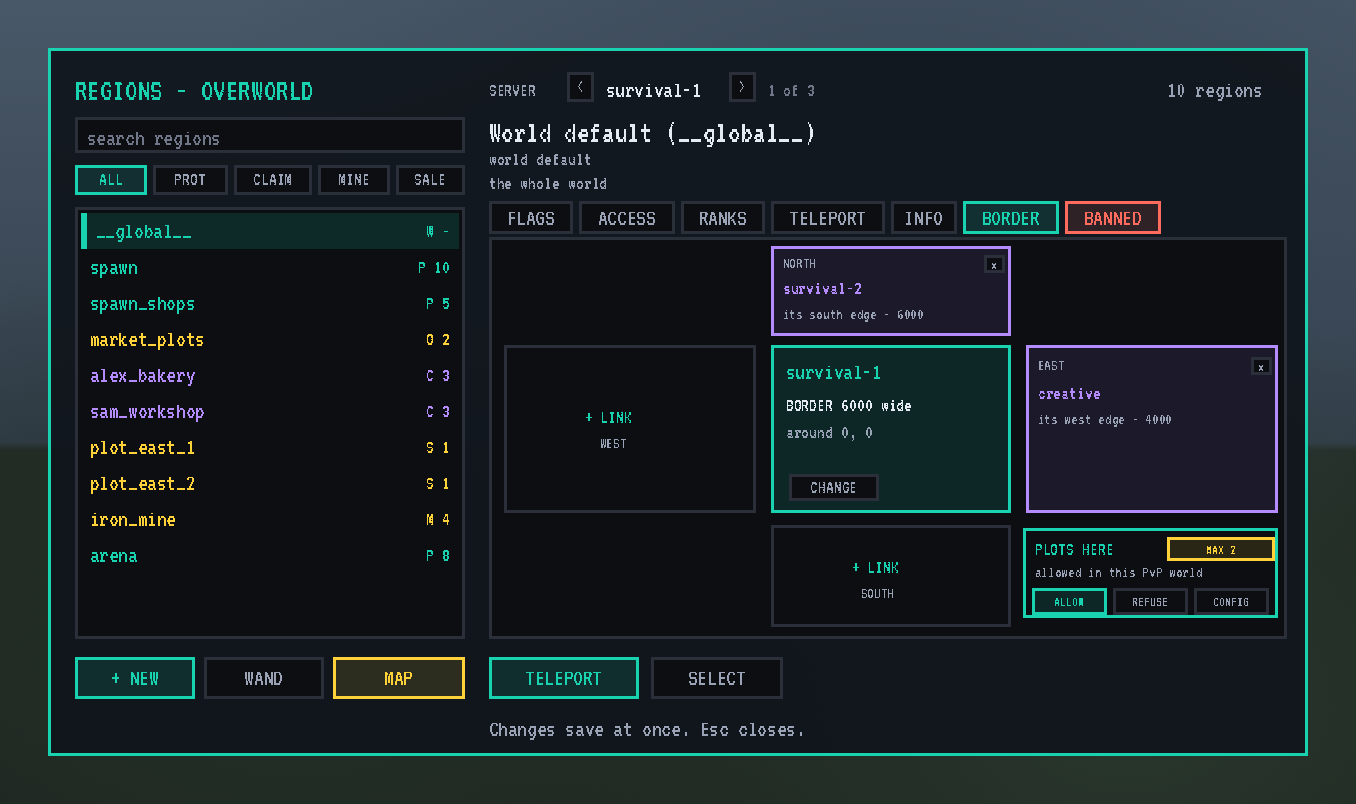The width and height of the screenshot is (1356, 804).
Task: Go to next server with right arrow
Action: 742,88
